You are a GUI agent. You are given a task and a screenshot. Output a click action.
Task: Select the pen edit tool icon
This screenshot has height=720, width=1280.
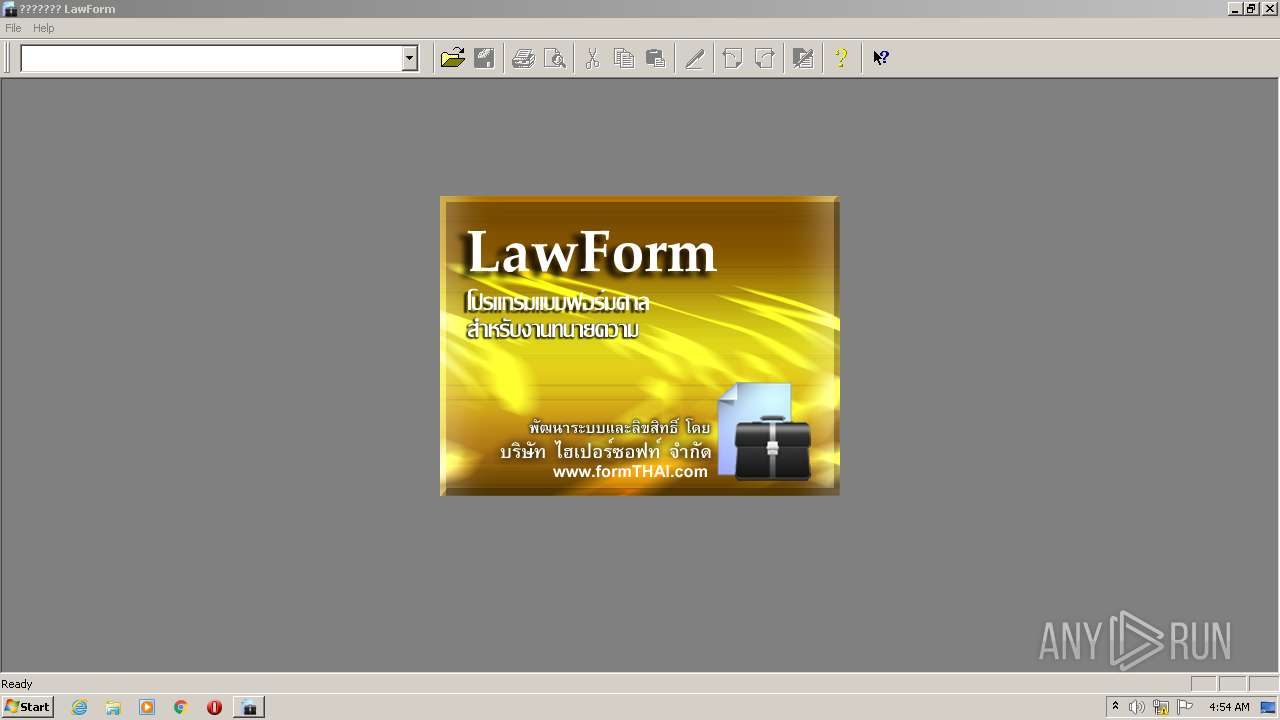695,58
